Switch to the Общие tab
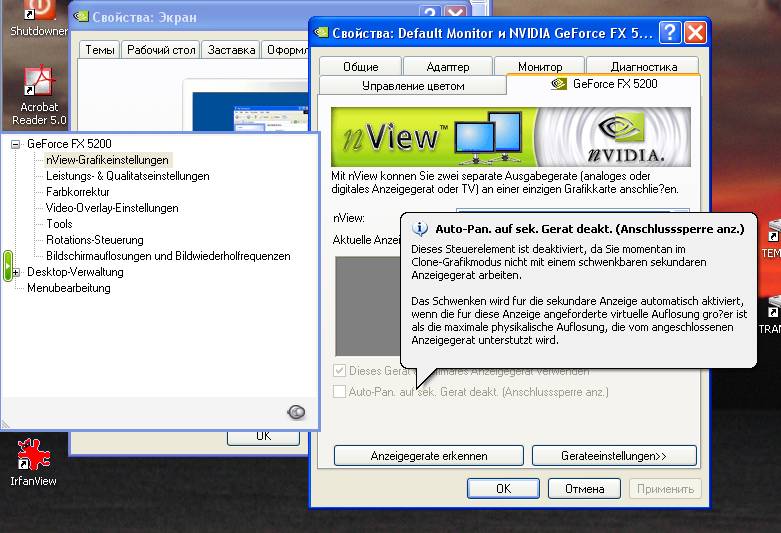Viewport: 781px width, 533px height. [x=361, y=66]
